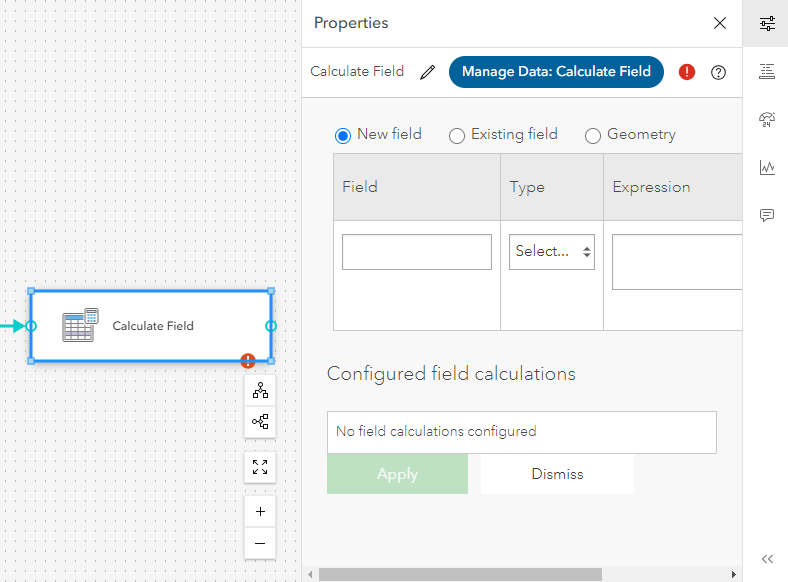788x582 pixels.
Task: Close the Properties panel
Action: (720, 23)
